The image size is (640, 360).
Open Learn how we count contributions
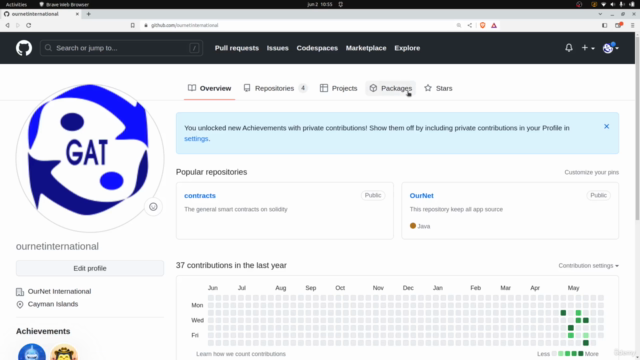[x=241, y=354]
